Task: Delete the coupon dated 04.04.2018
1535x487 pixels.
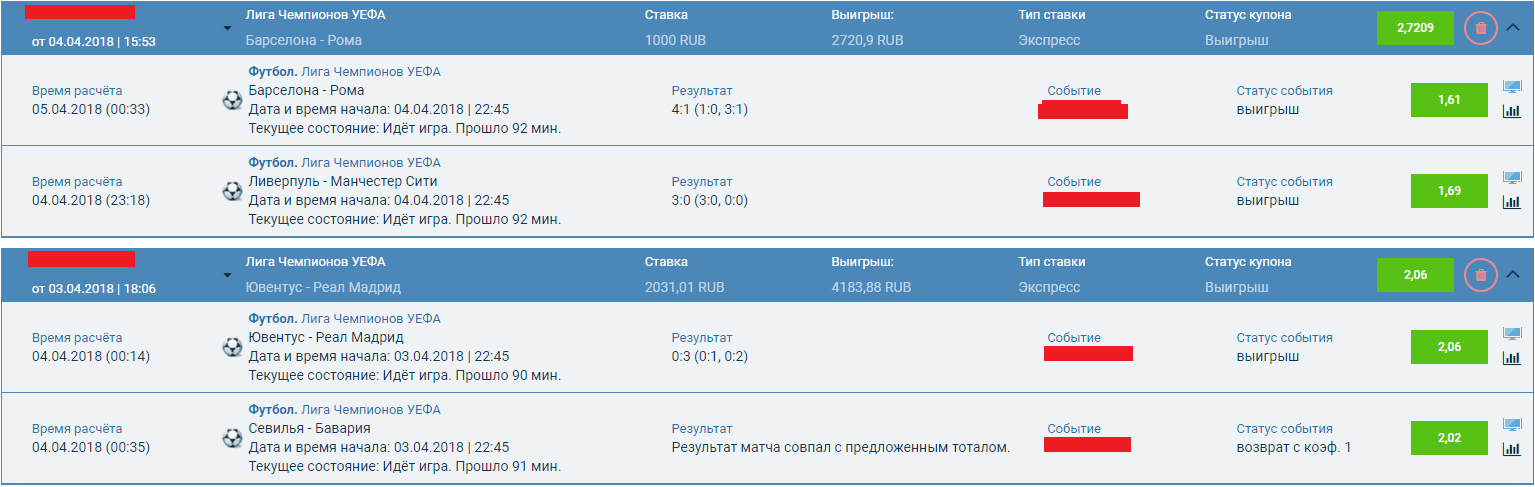Action: 1481,28
